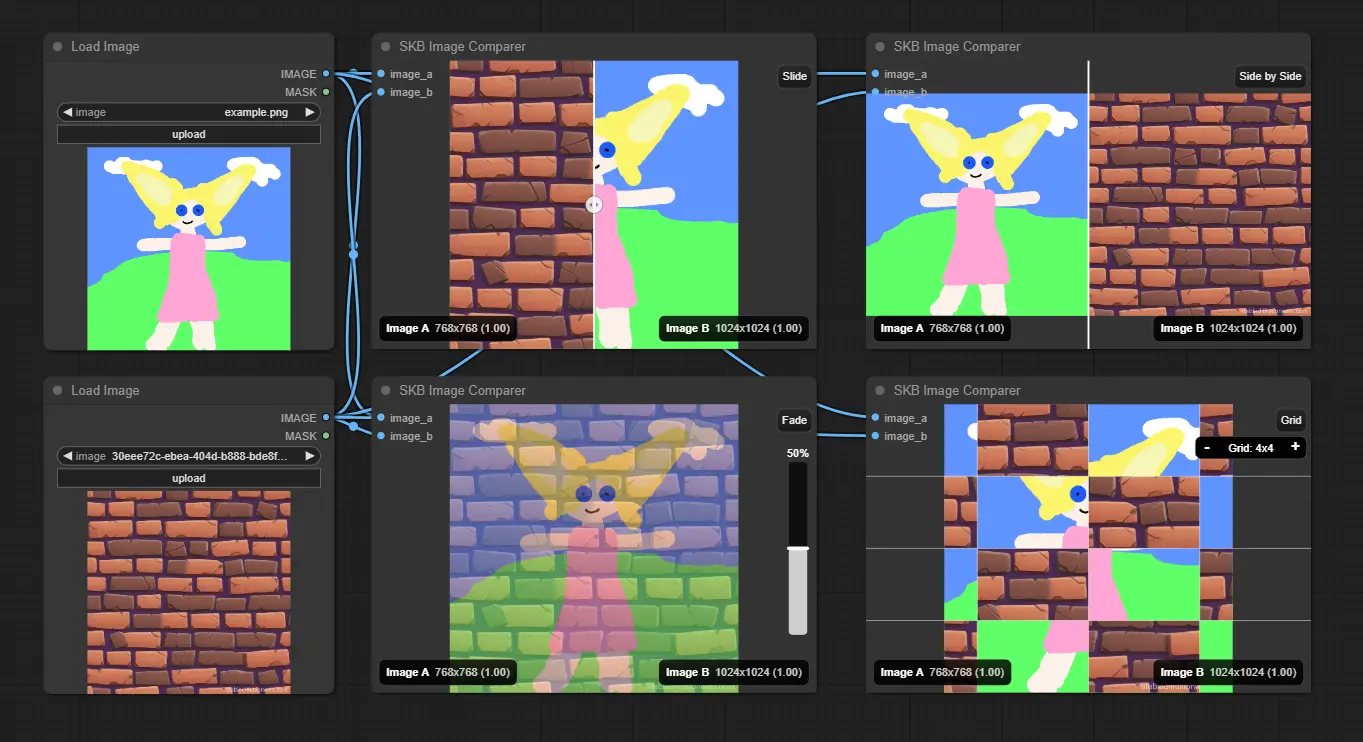Click the brick wall preview in the bottom Load Image node
Screen dimensions: 1363x742
188,591
